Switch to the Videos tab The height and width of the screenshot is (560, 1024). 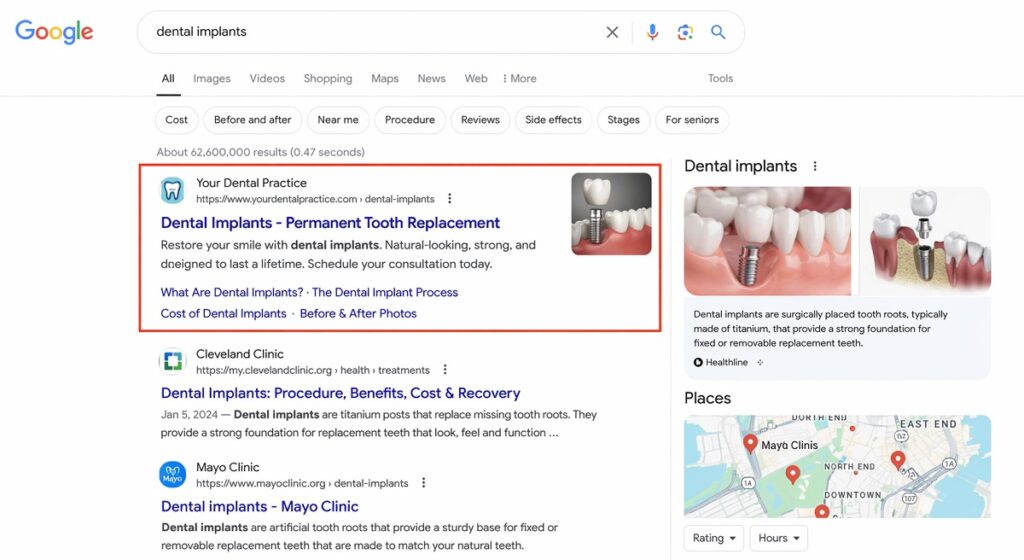(267, 78)
